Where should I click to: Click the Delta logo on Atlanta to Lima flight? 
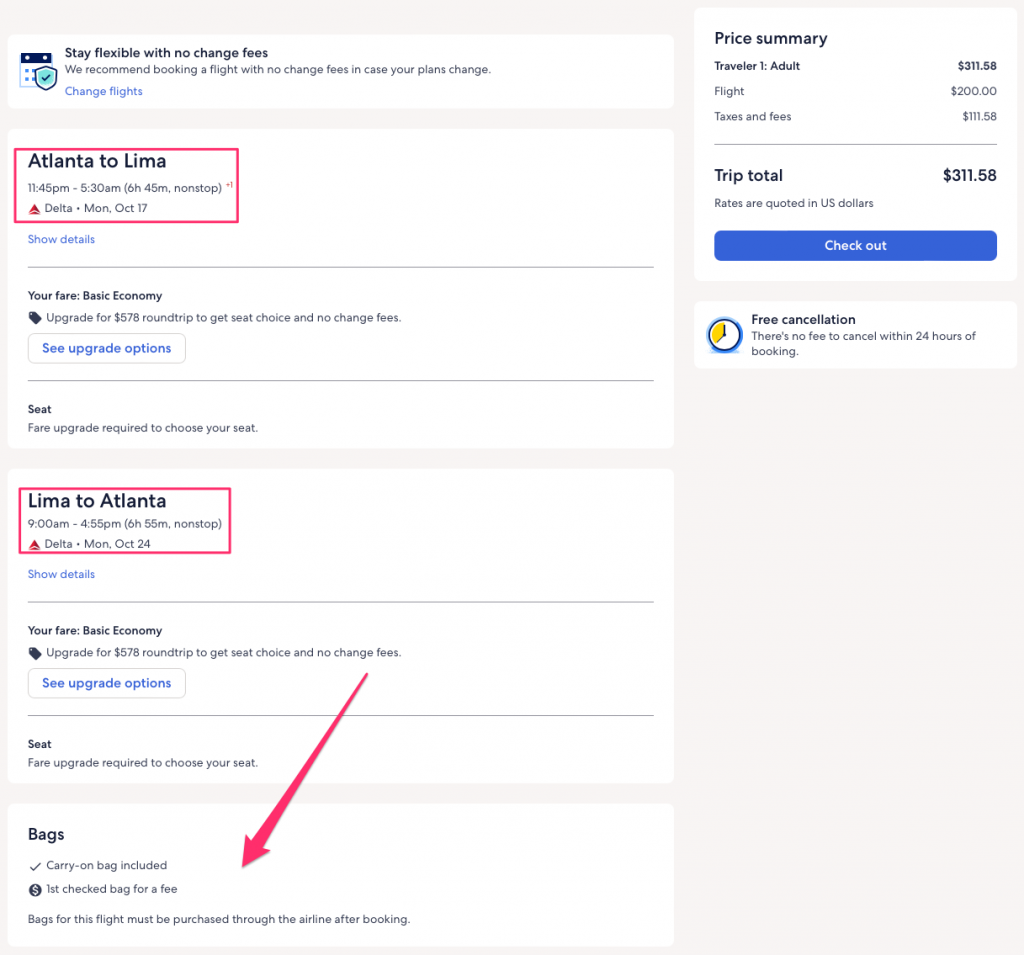pyautogui.click(x=35, y=209)
